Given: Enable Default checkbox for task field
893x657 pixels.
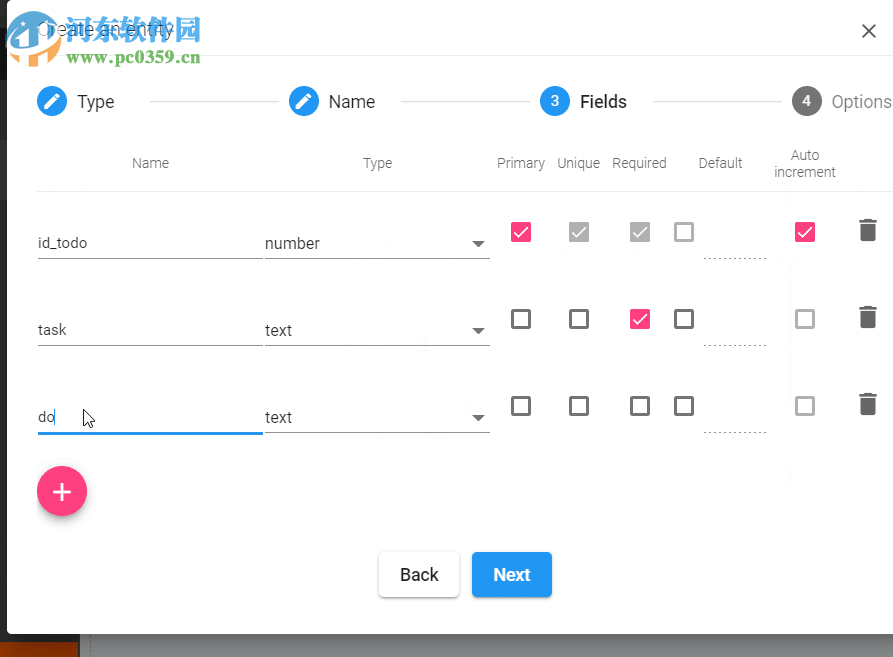Looking at the screenshot, I should (684, 319).
